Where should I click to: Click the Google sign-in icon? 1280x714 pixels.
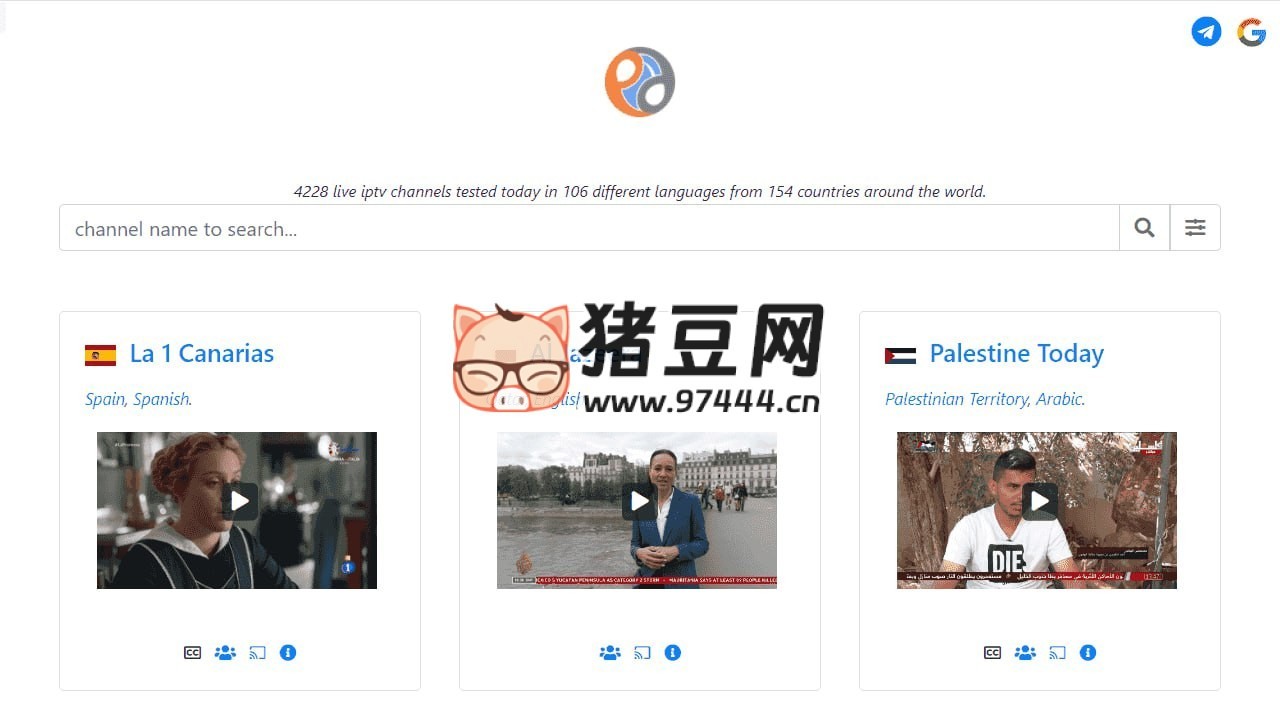pos(1251,31)
